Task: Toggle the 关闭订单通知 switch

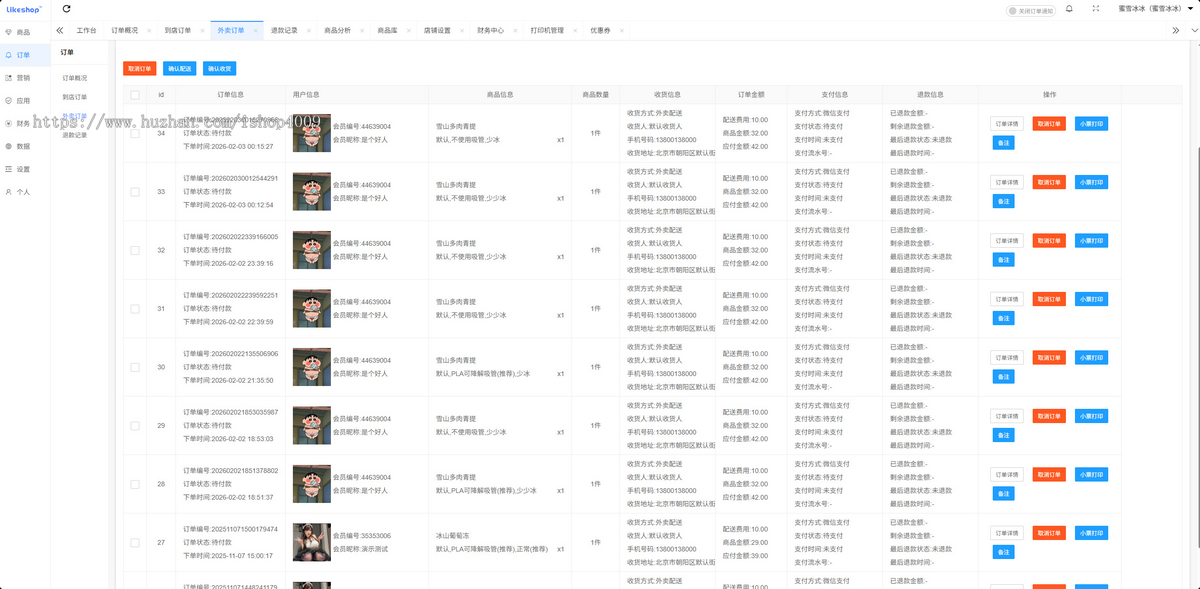Action: coord(1030,10)
